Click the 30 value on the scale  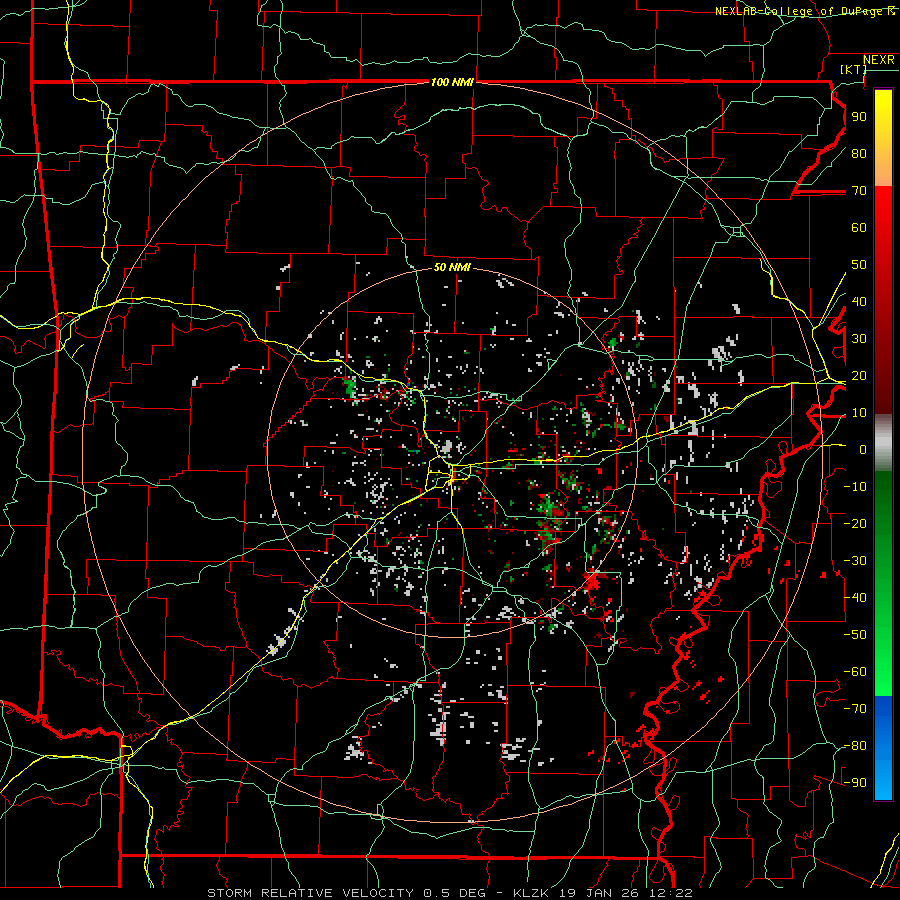[x=859, y=339]
